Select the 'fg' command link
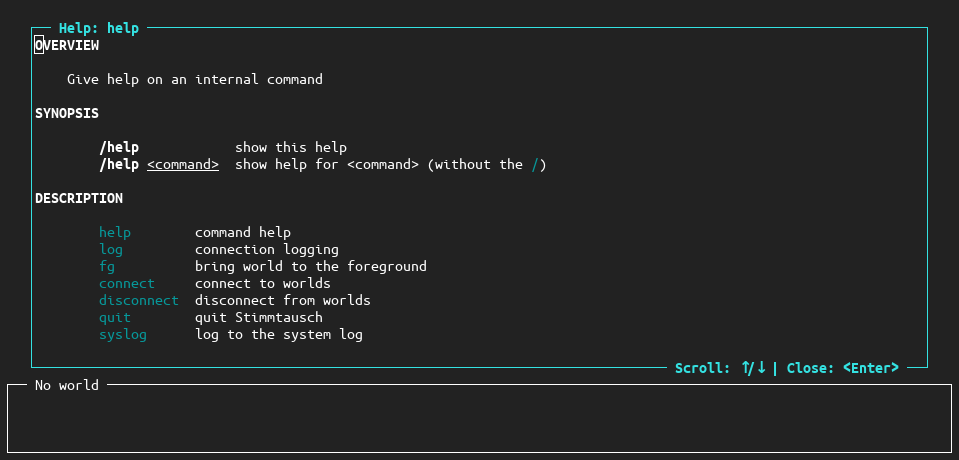The width and height of the screenshot is (959, 460). point(107,267)
